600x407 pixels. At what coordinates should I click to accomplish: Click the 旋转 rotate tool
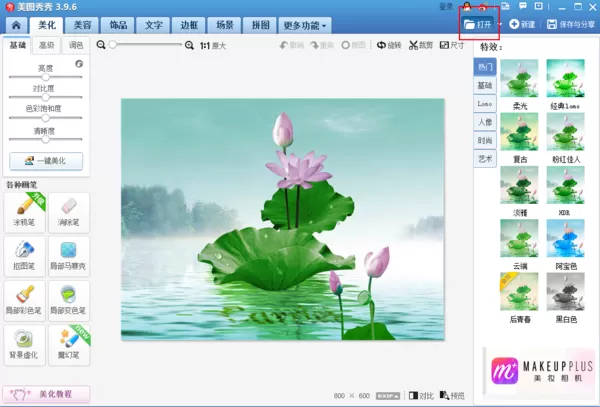[x=389, y=46]
